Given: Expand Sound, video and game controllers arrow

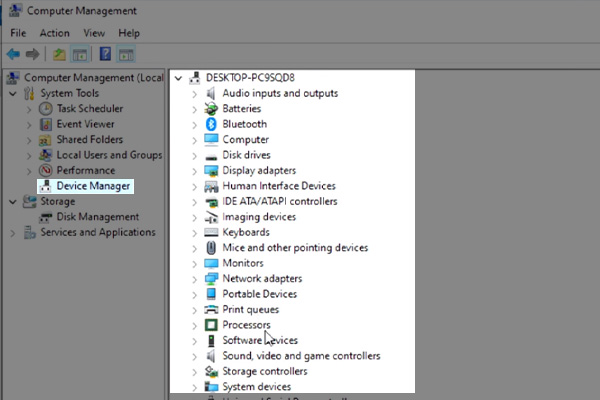Looking at the screenshot, I should coord(194,356).
